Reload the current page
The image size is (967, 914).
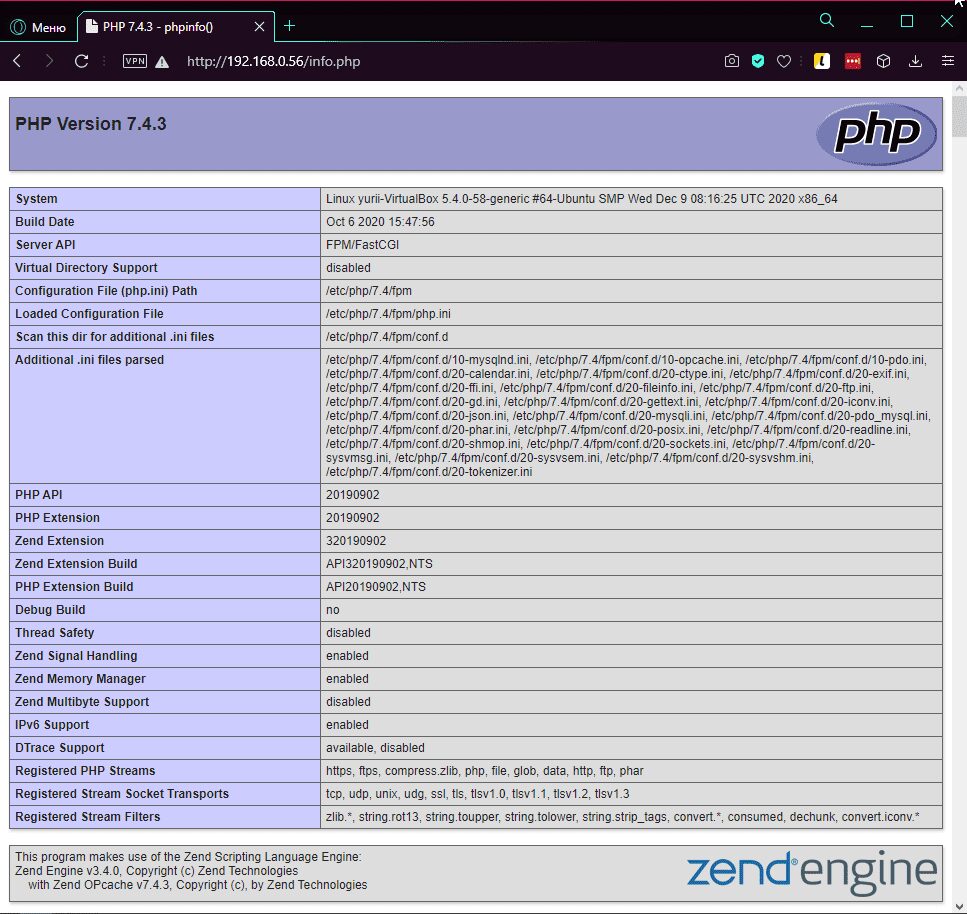click(82, 61)
